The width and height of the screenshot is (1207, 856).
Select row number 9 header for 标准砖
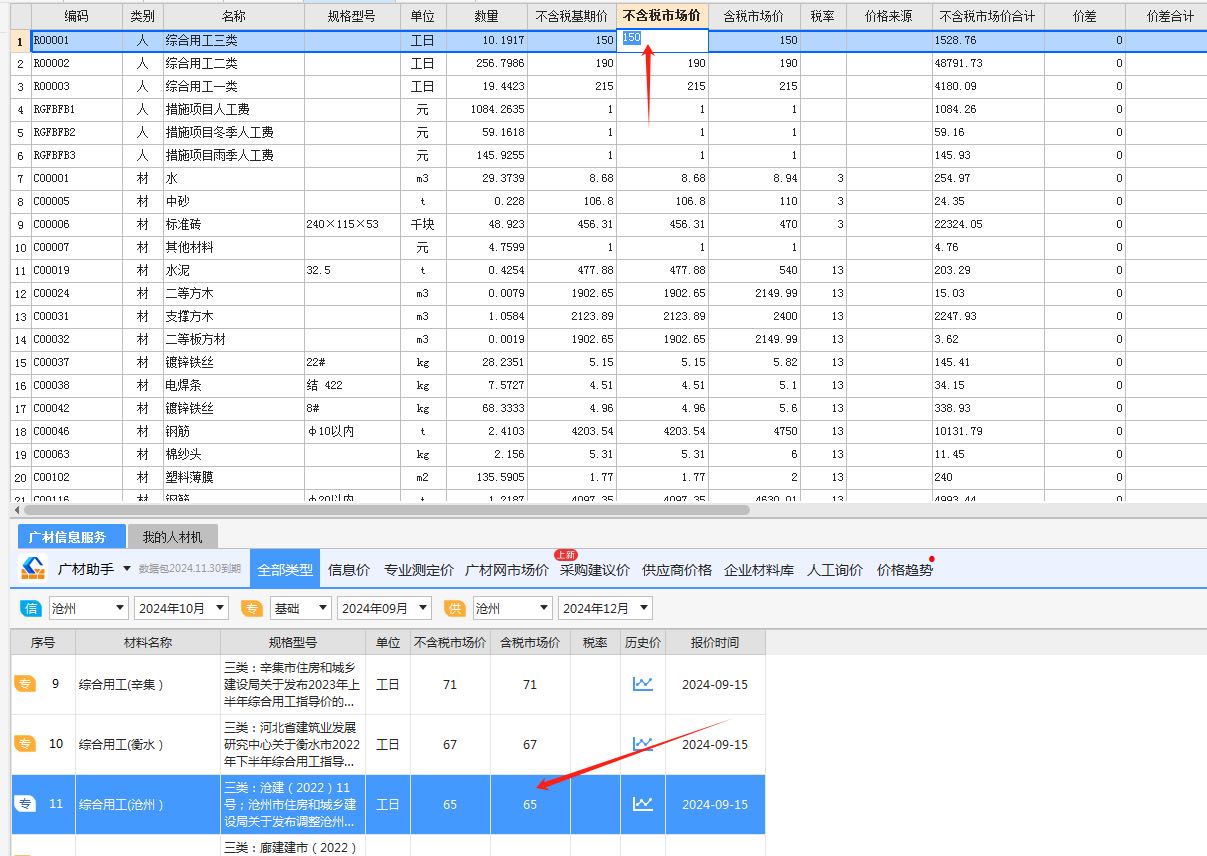(x=21, y=224)
